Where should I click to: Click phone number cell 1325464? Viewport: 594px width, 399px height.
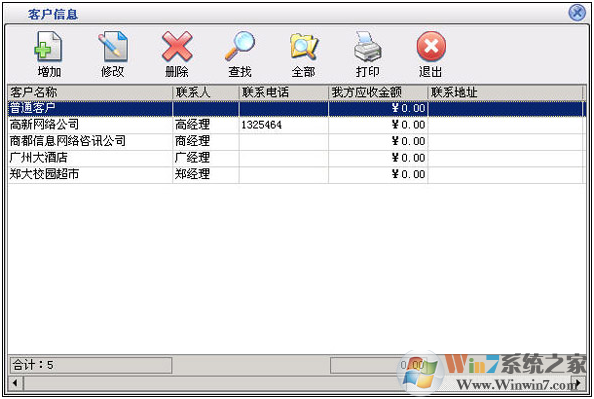click(284, 125)
